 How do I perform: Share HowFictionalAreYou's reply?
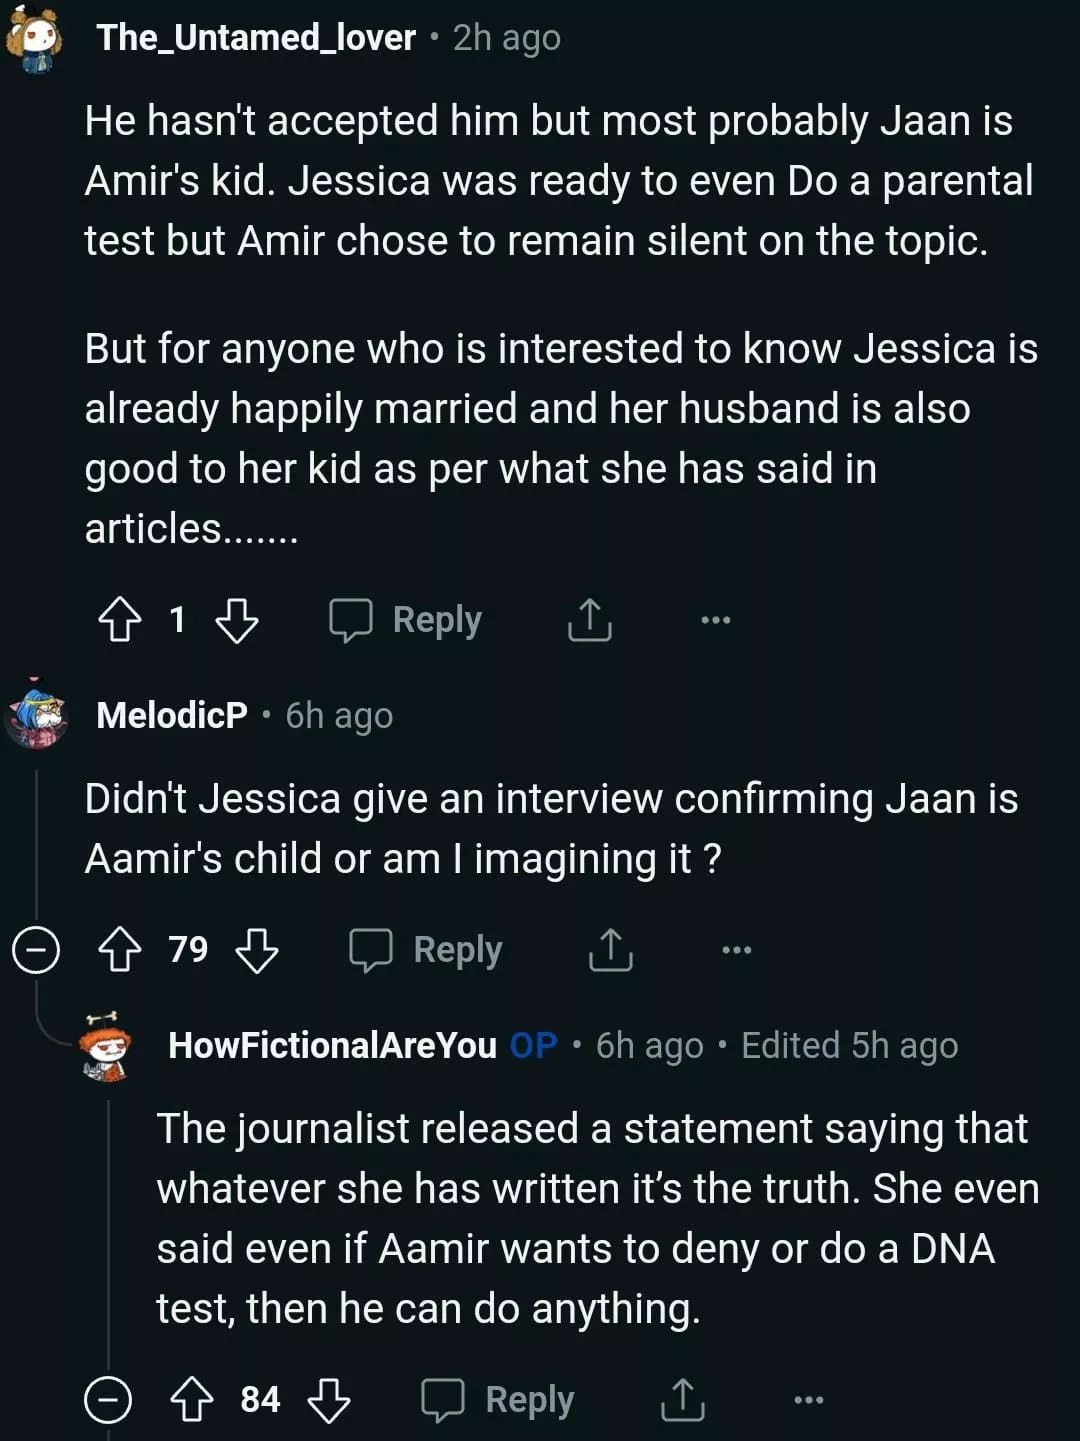tap(682, 1400)
